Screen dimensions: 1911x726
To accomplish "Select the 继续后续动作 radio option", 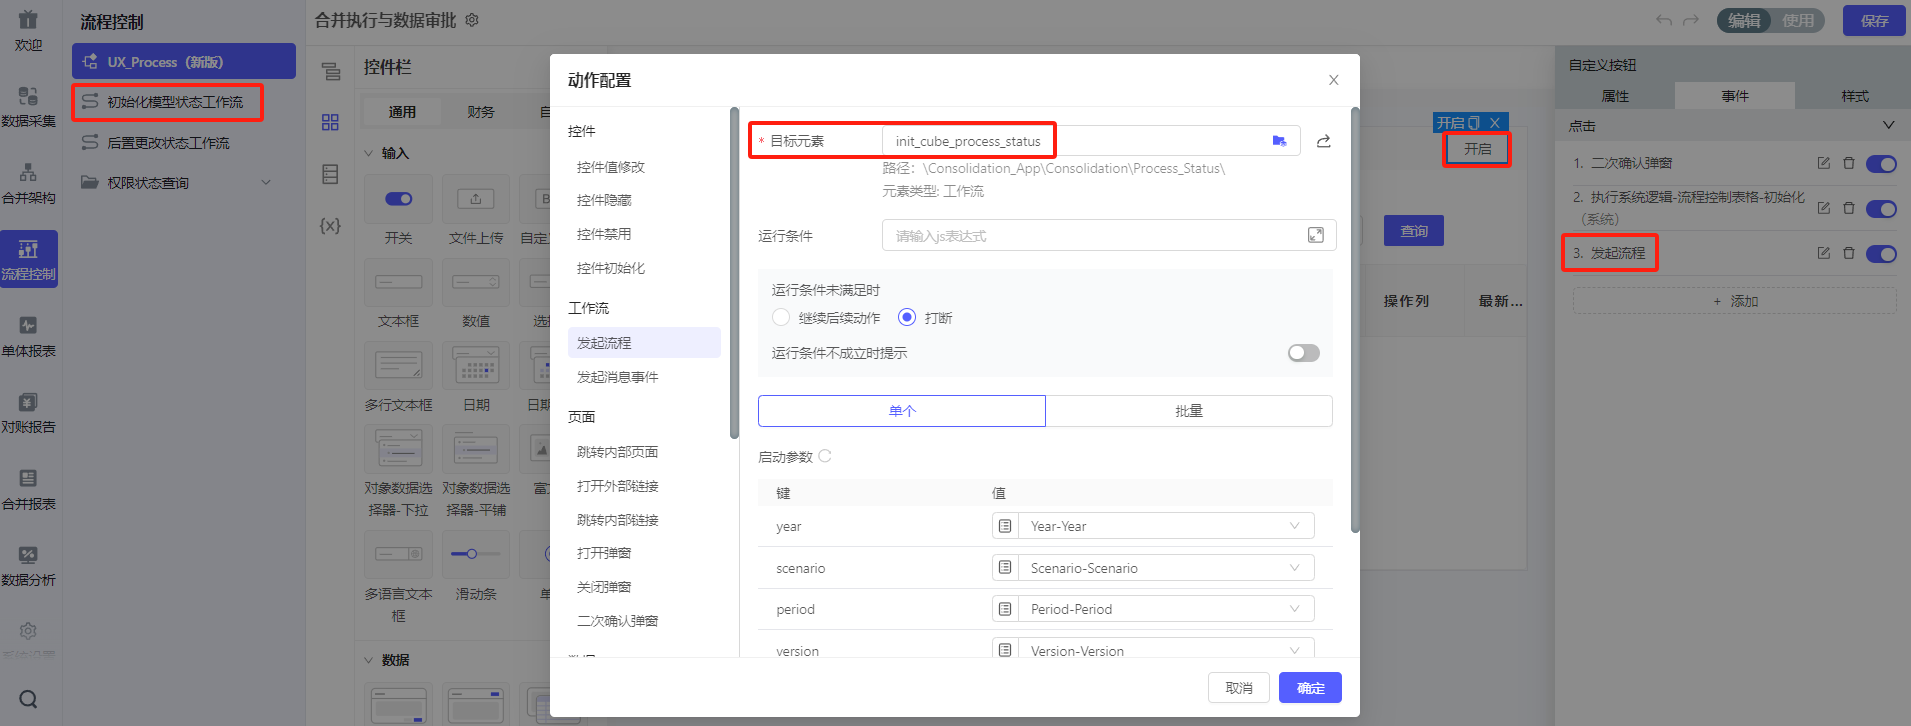I will click(x=781, y=317).
